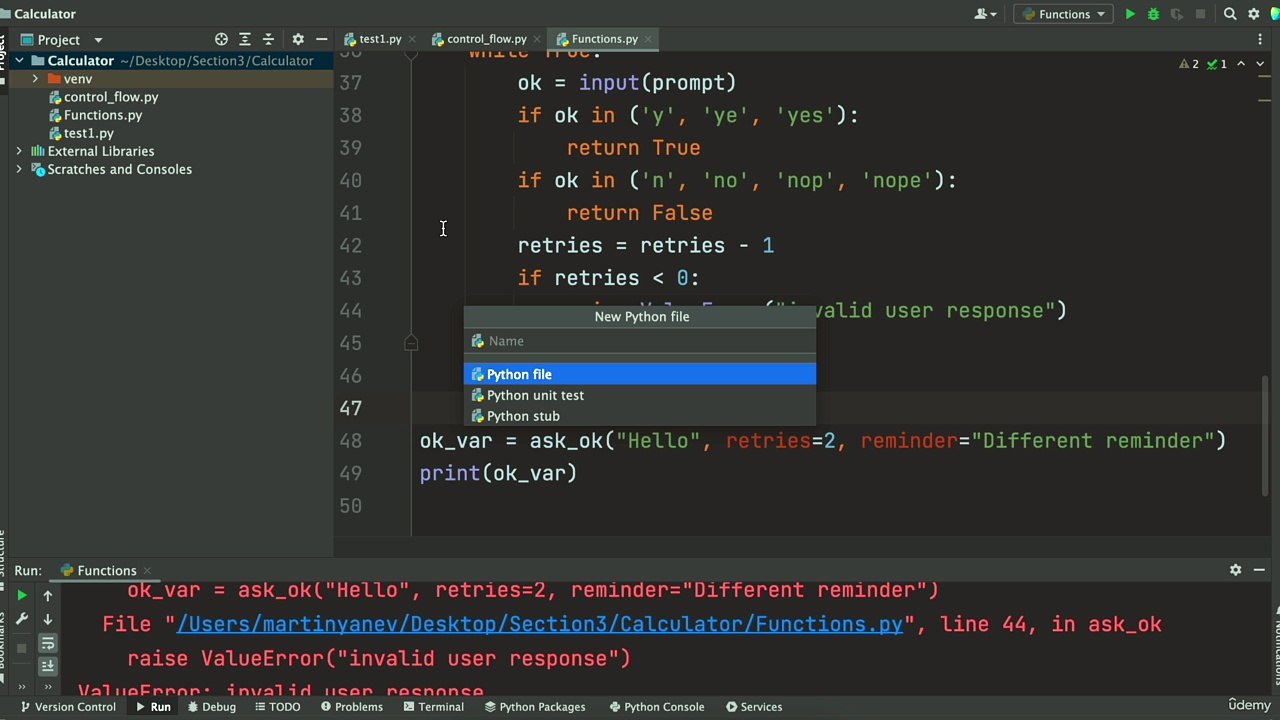Expand Scratches and Consoles node
Viewport: 1280px width, 720px height.
point(19,169)
